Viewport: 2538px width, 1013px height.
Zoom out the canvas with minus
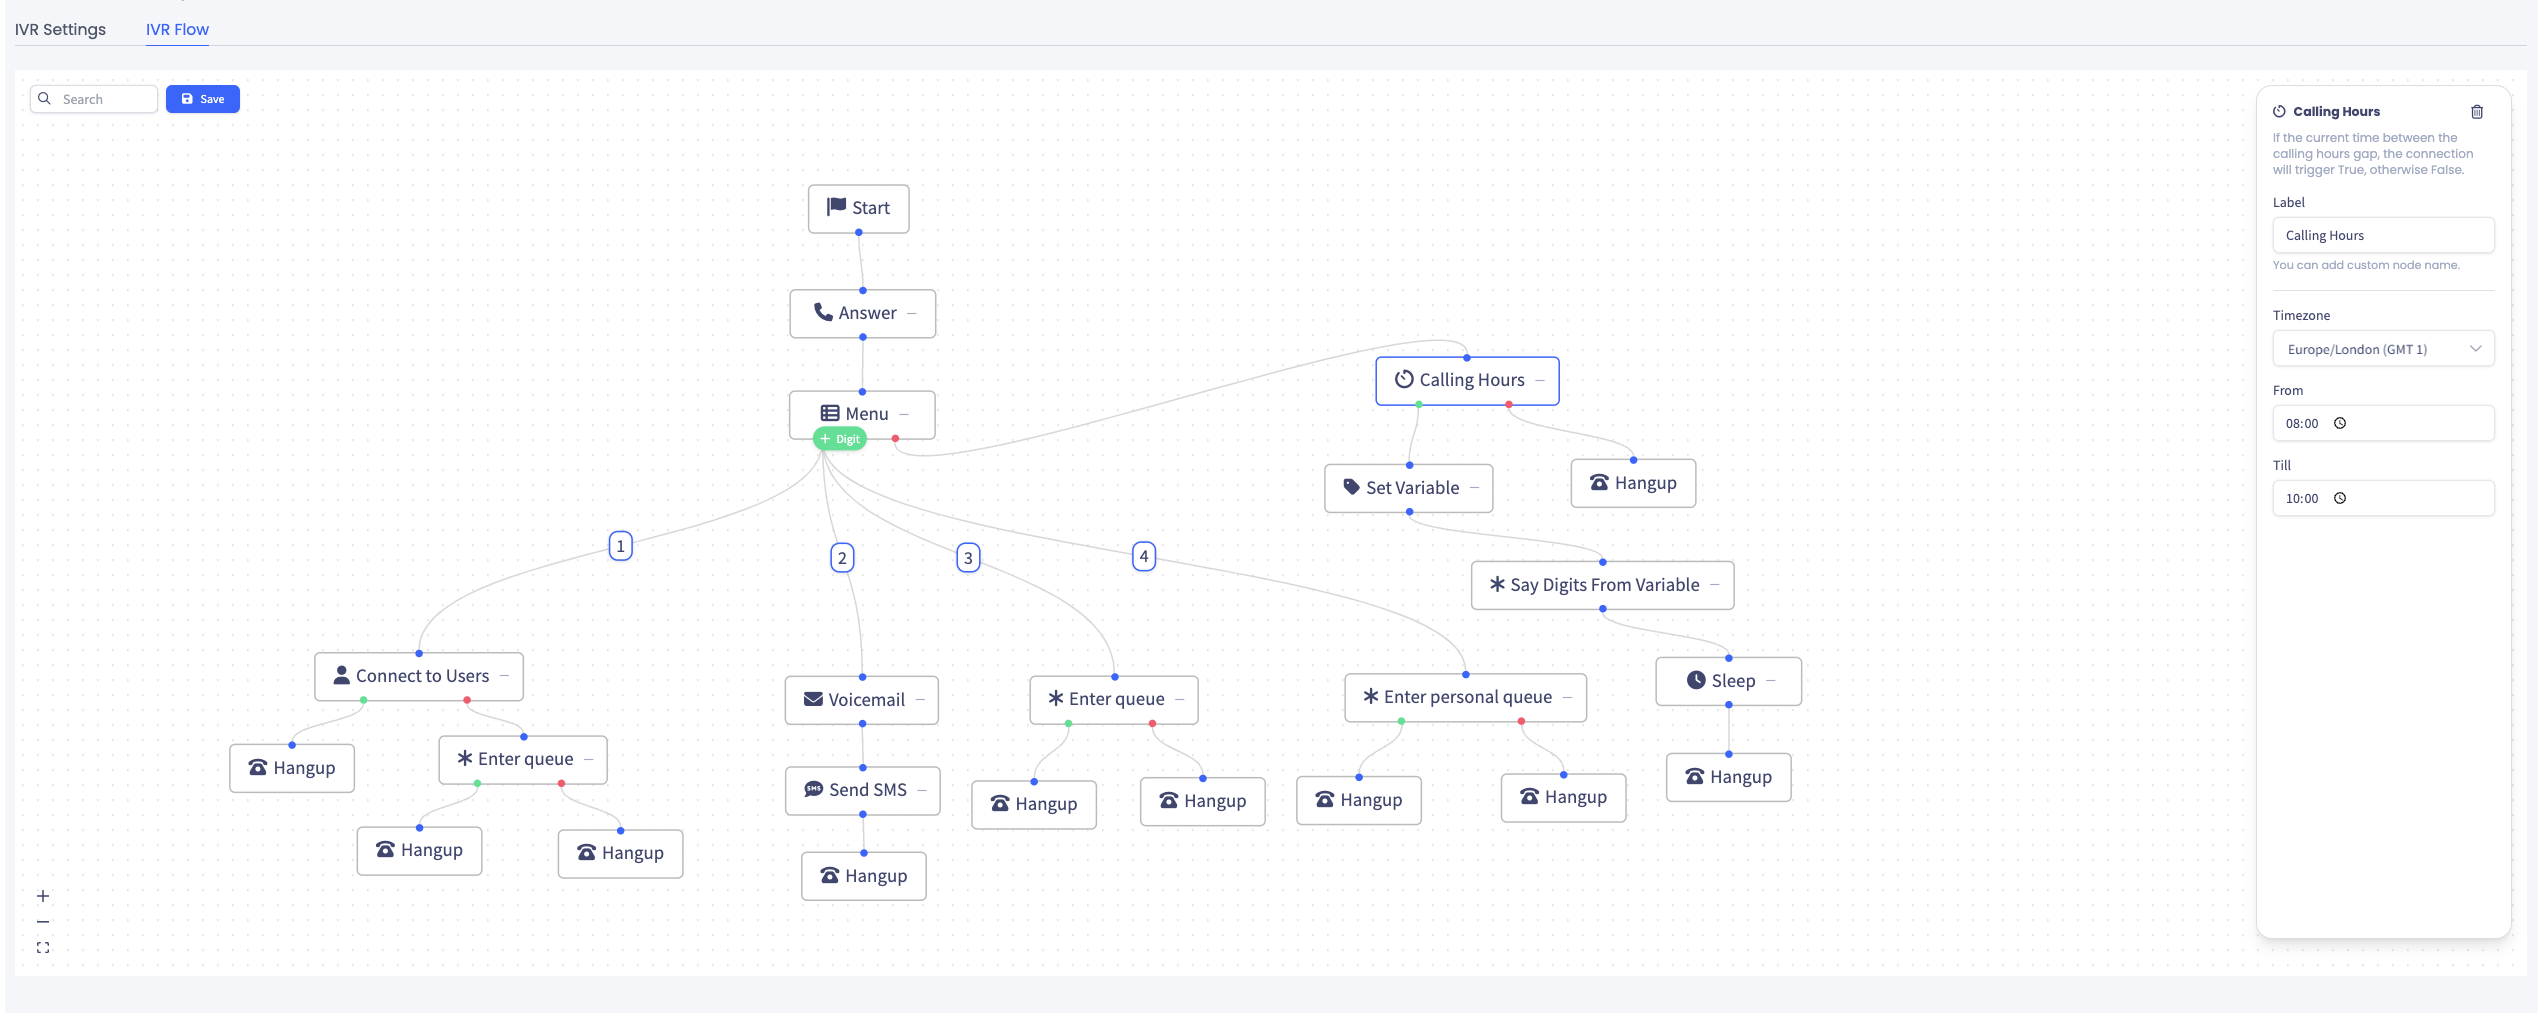click(x=43, y=922)
